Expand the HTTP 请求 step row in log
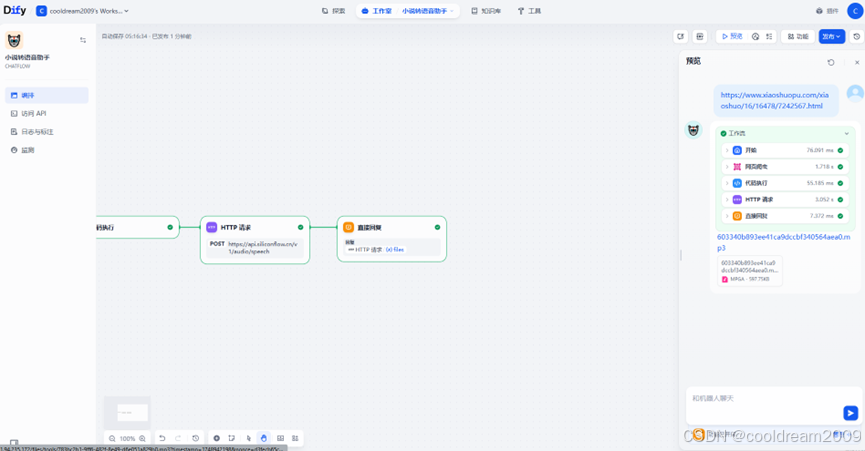The width and height of the screenshot is (865, 451). click(x=785, y=200)
